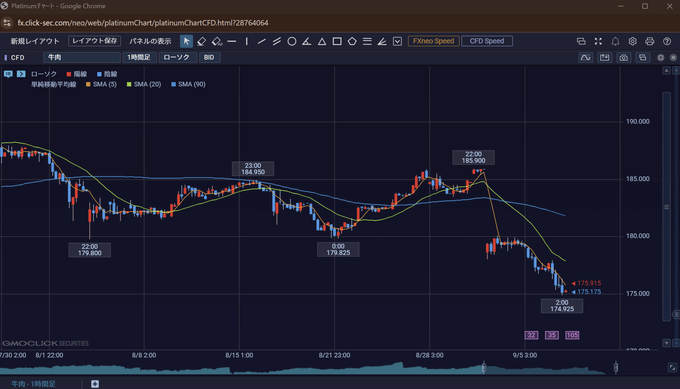The image size is (680, 389).
Task: Open the technical indicator settings icon
Action: click(x=585, y=57)
